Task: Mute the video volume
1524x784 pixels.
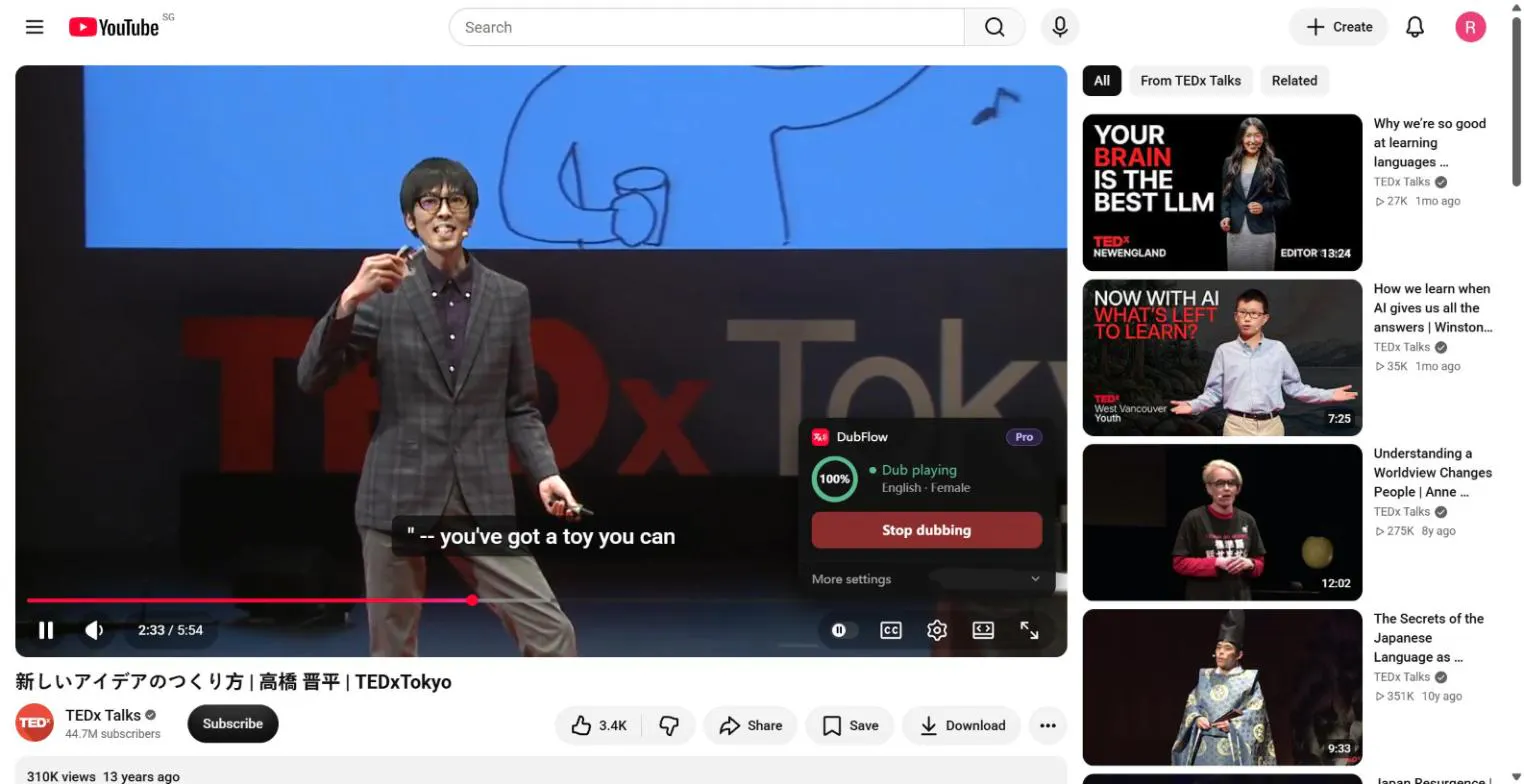Action: click(x=95, y=630)
